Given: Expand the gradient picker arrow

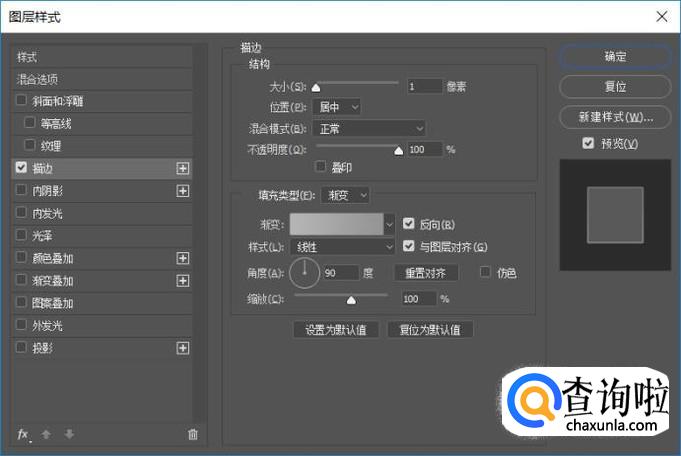Looking at the screenshot, I should point(389,225).
